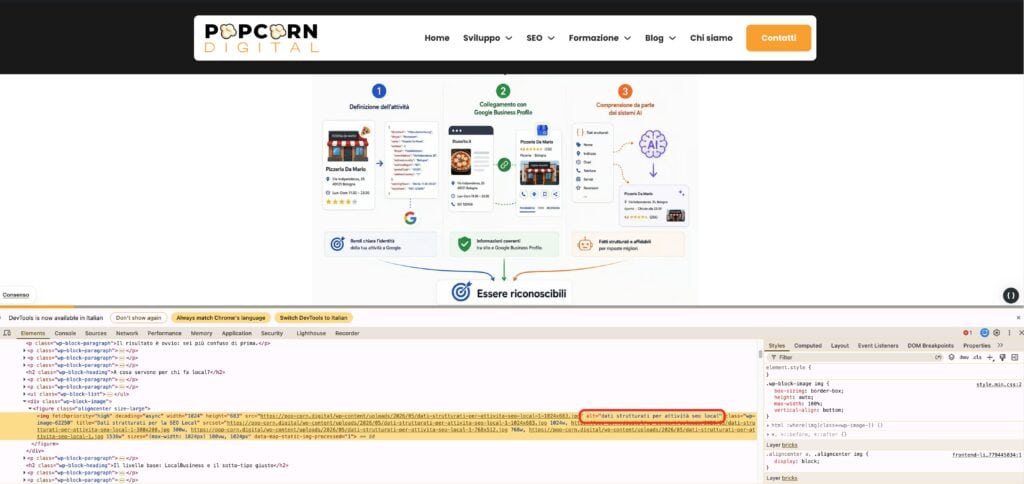Open the DevTools kebab menu
The width and height of the screenshot is (1024, 484).
(1009, 332)
